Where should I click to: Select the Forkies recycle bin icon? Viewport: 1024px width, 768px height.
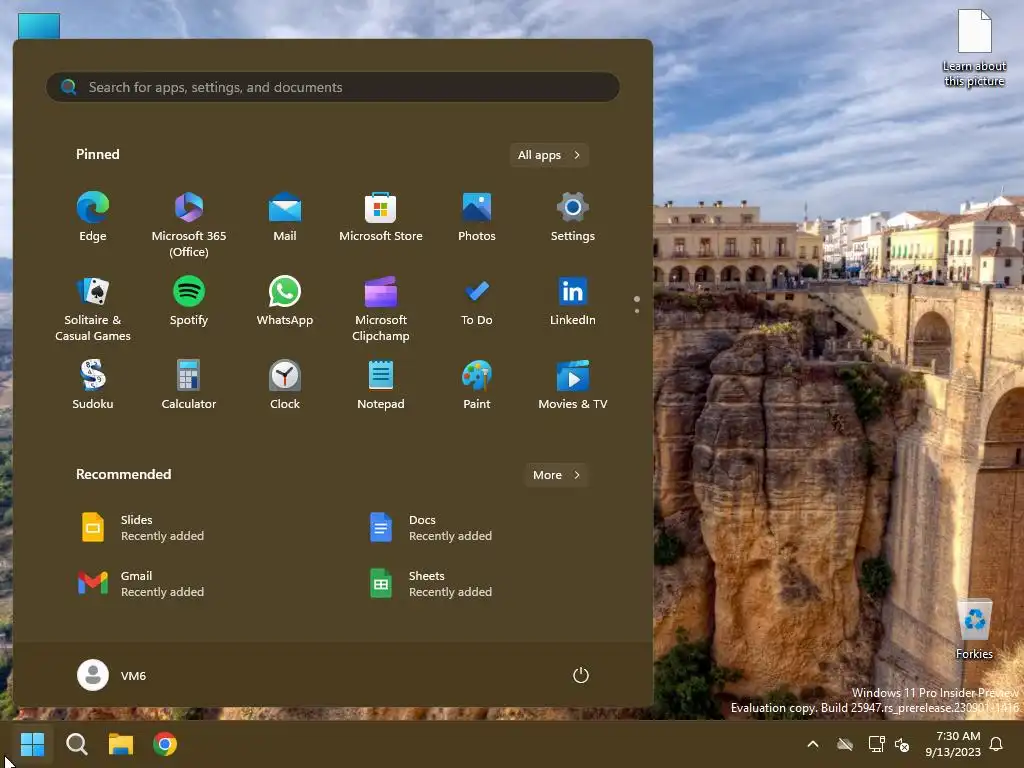click(x=974, y=629)
